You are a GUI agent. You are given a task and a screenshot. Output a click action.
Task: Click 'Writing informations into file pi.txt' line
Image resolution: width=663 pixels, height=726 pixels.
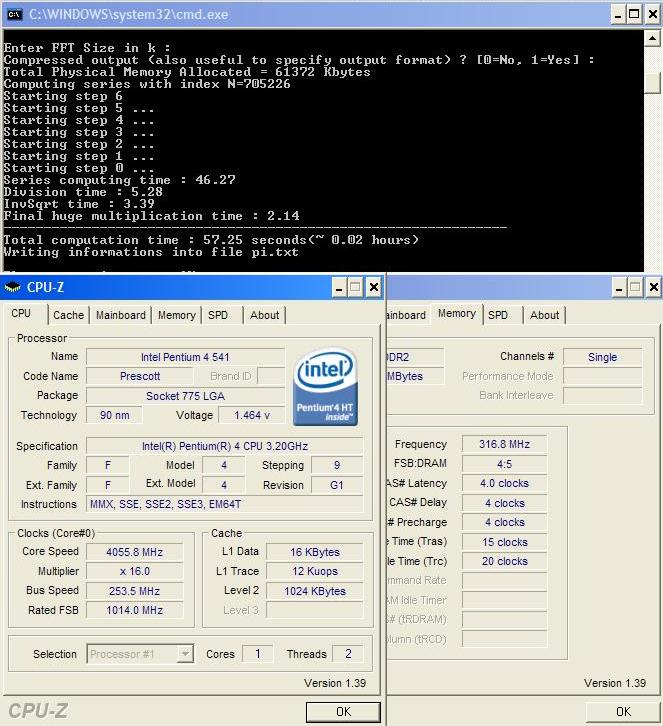[151, 252]
